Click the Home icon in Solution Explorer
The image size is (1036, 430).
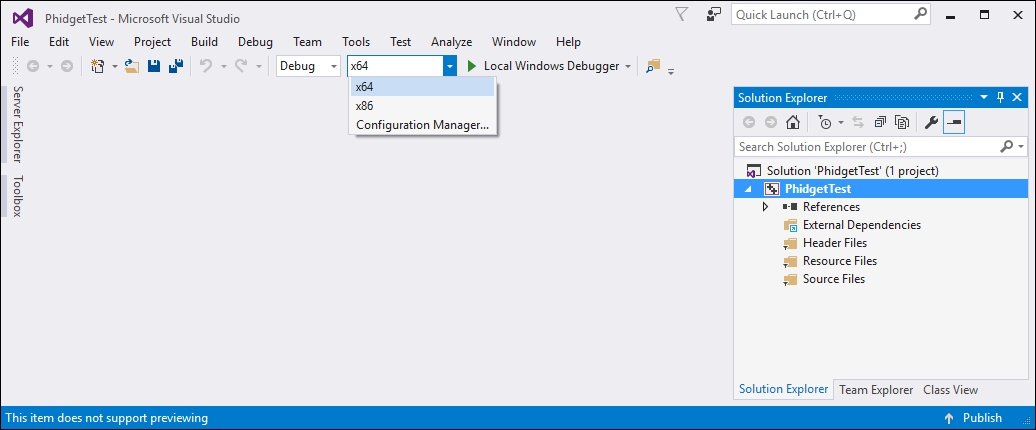point(793,122)
